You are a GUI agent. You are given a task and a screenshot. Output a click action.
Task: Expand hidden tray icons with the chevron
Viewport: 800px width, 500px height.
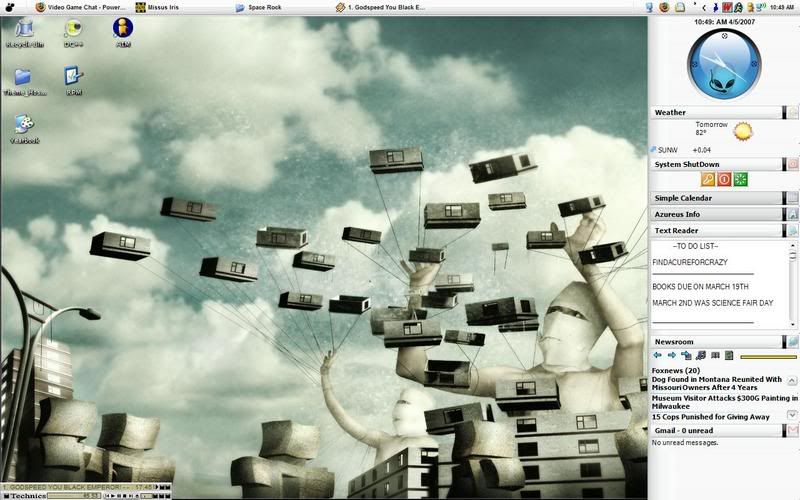click(x=704, y=8)
